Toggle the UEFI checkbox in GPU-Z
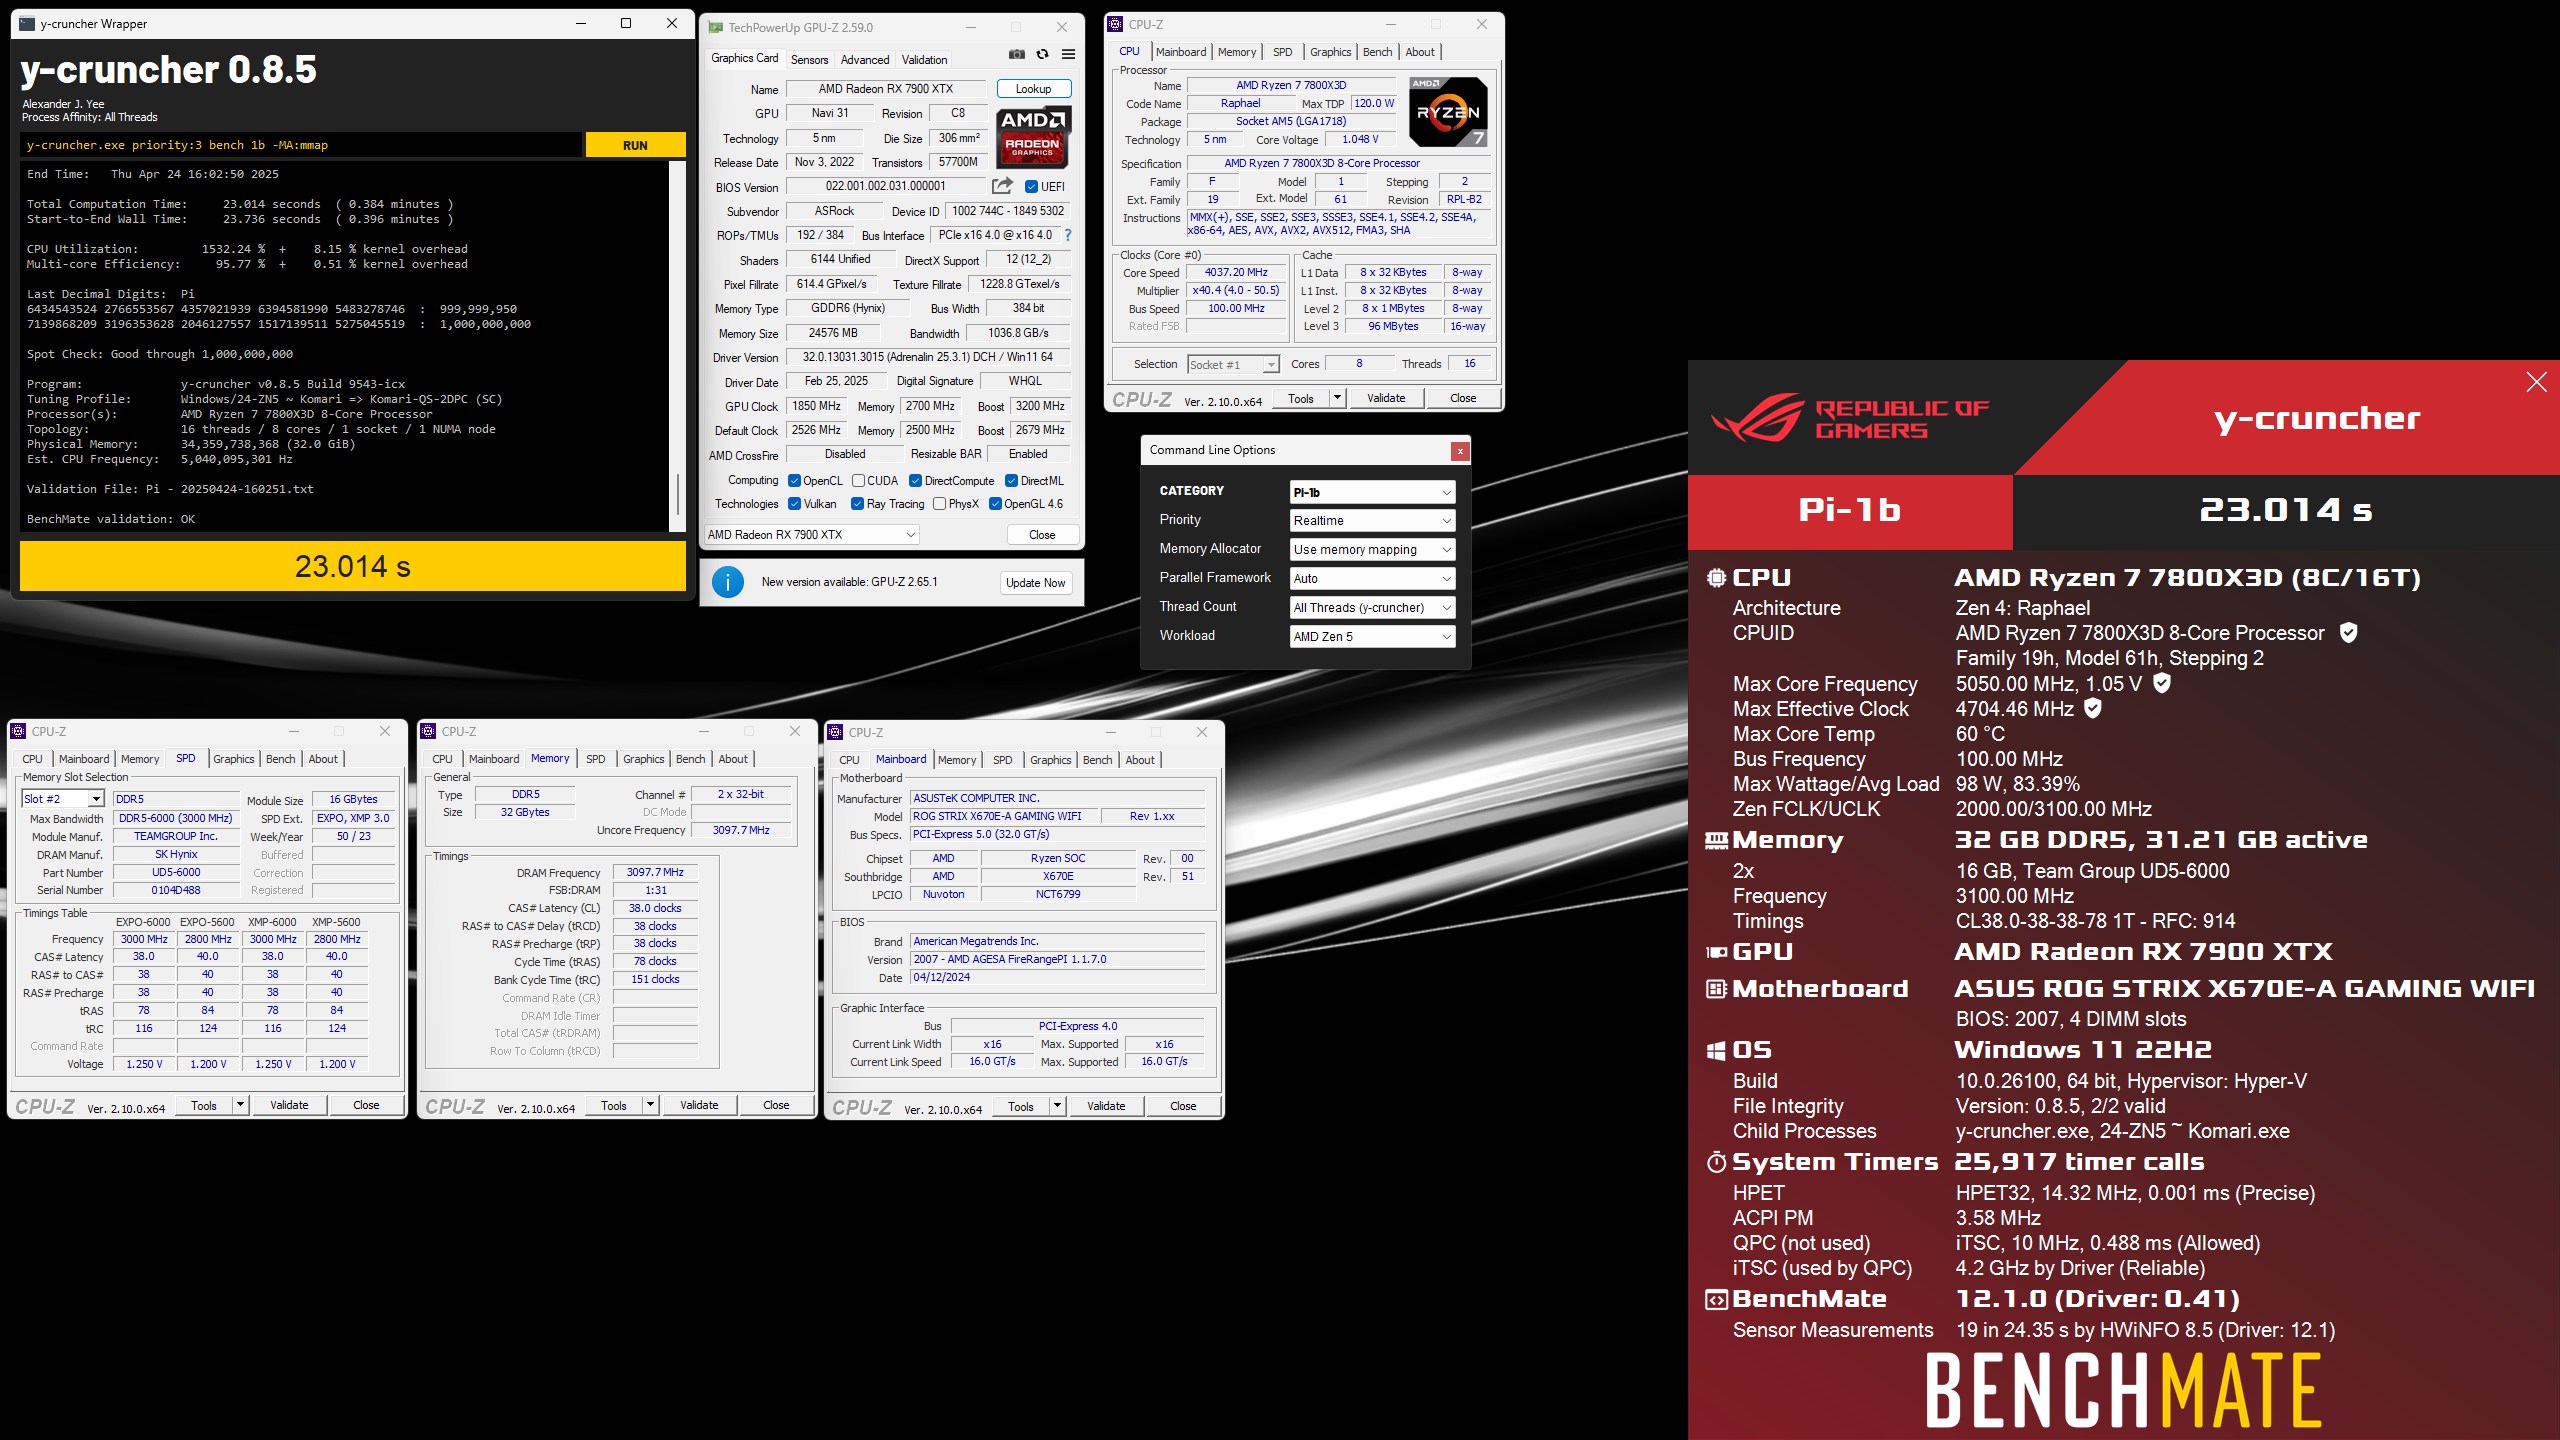This screenshot has width=2560, height=1440. coord(1031,186)
